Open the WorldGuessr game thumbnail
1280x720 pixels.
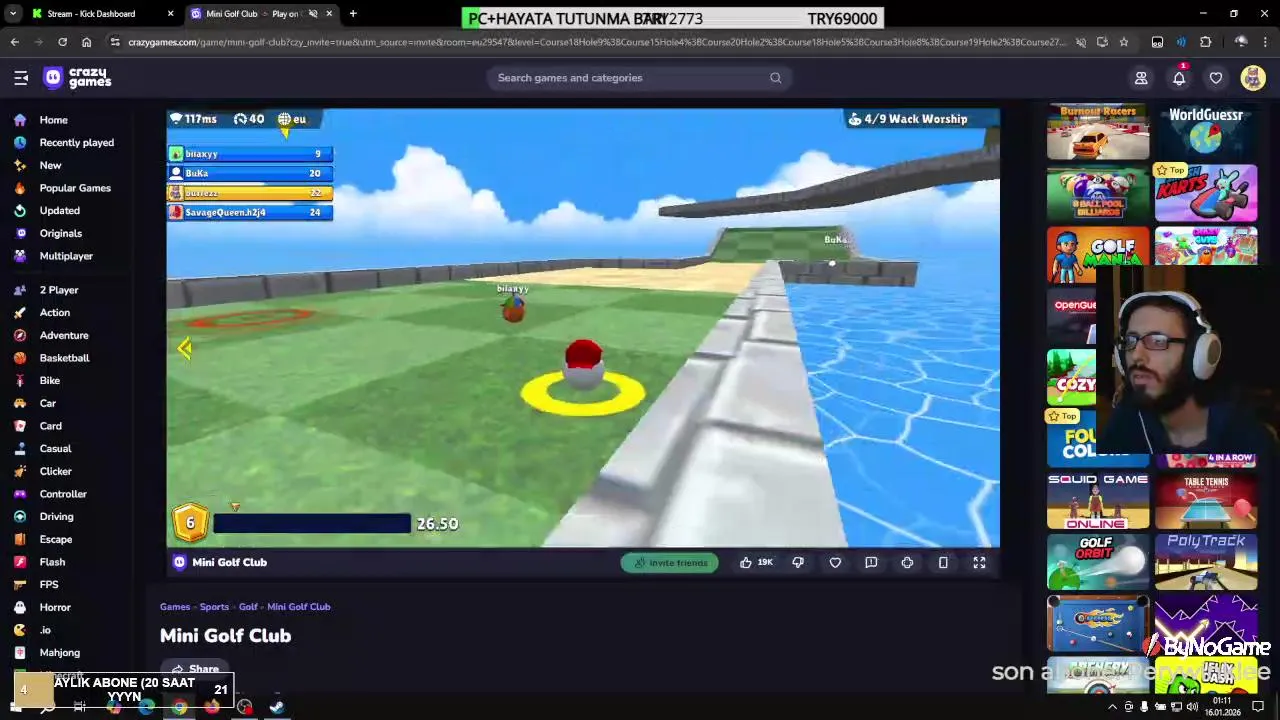tap(1206, 132)
